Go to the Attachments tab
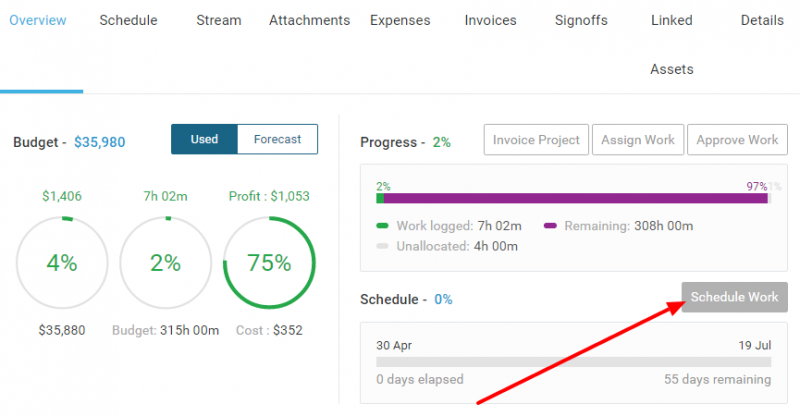The image size is (800, 416). pos(309,20)
